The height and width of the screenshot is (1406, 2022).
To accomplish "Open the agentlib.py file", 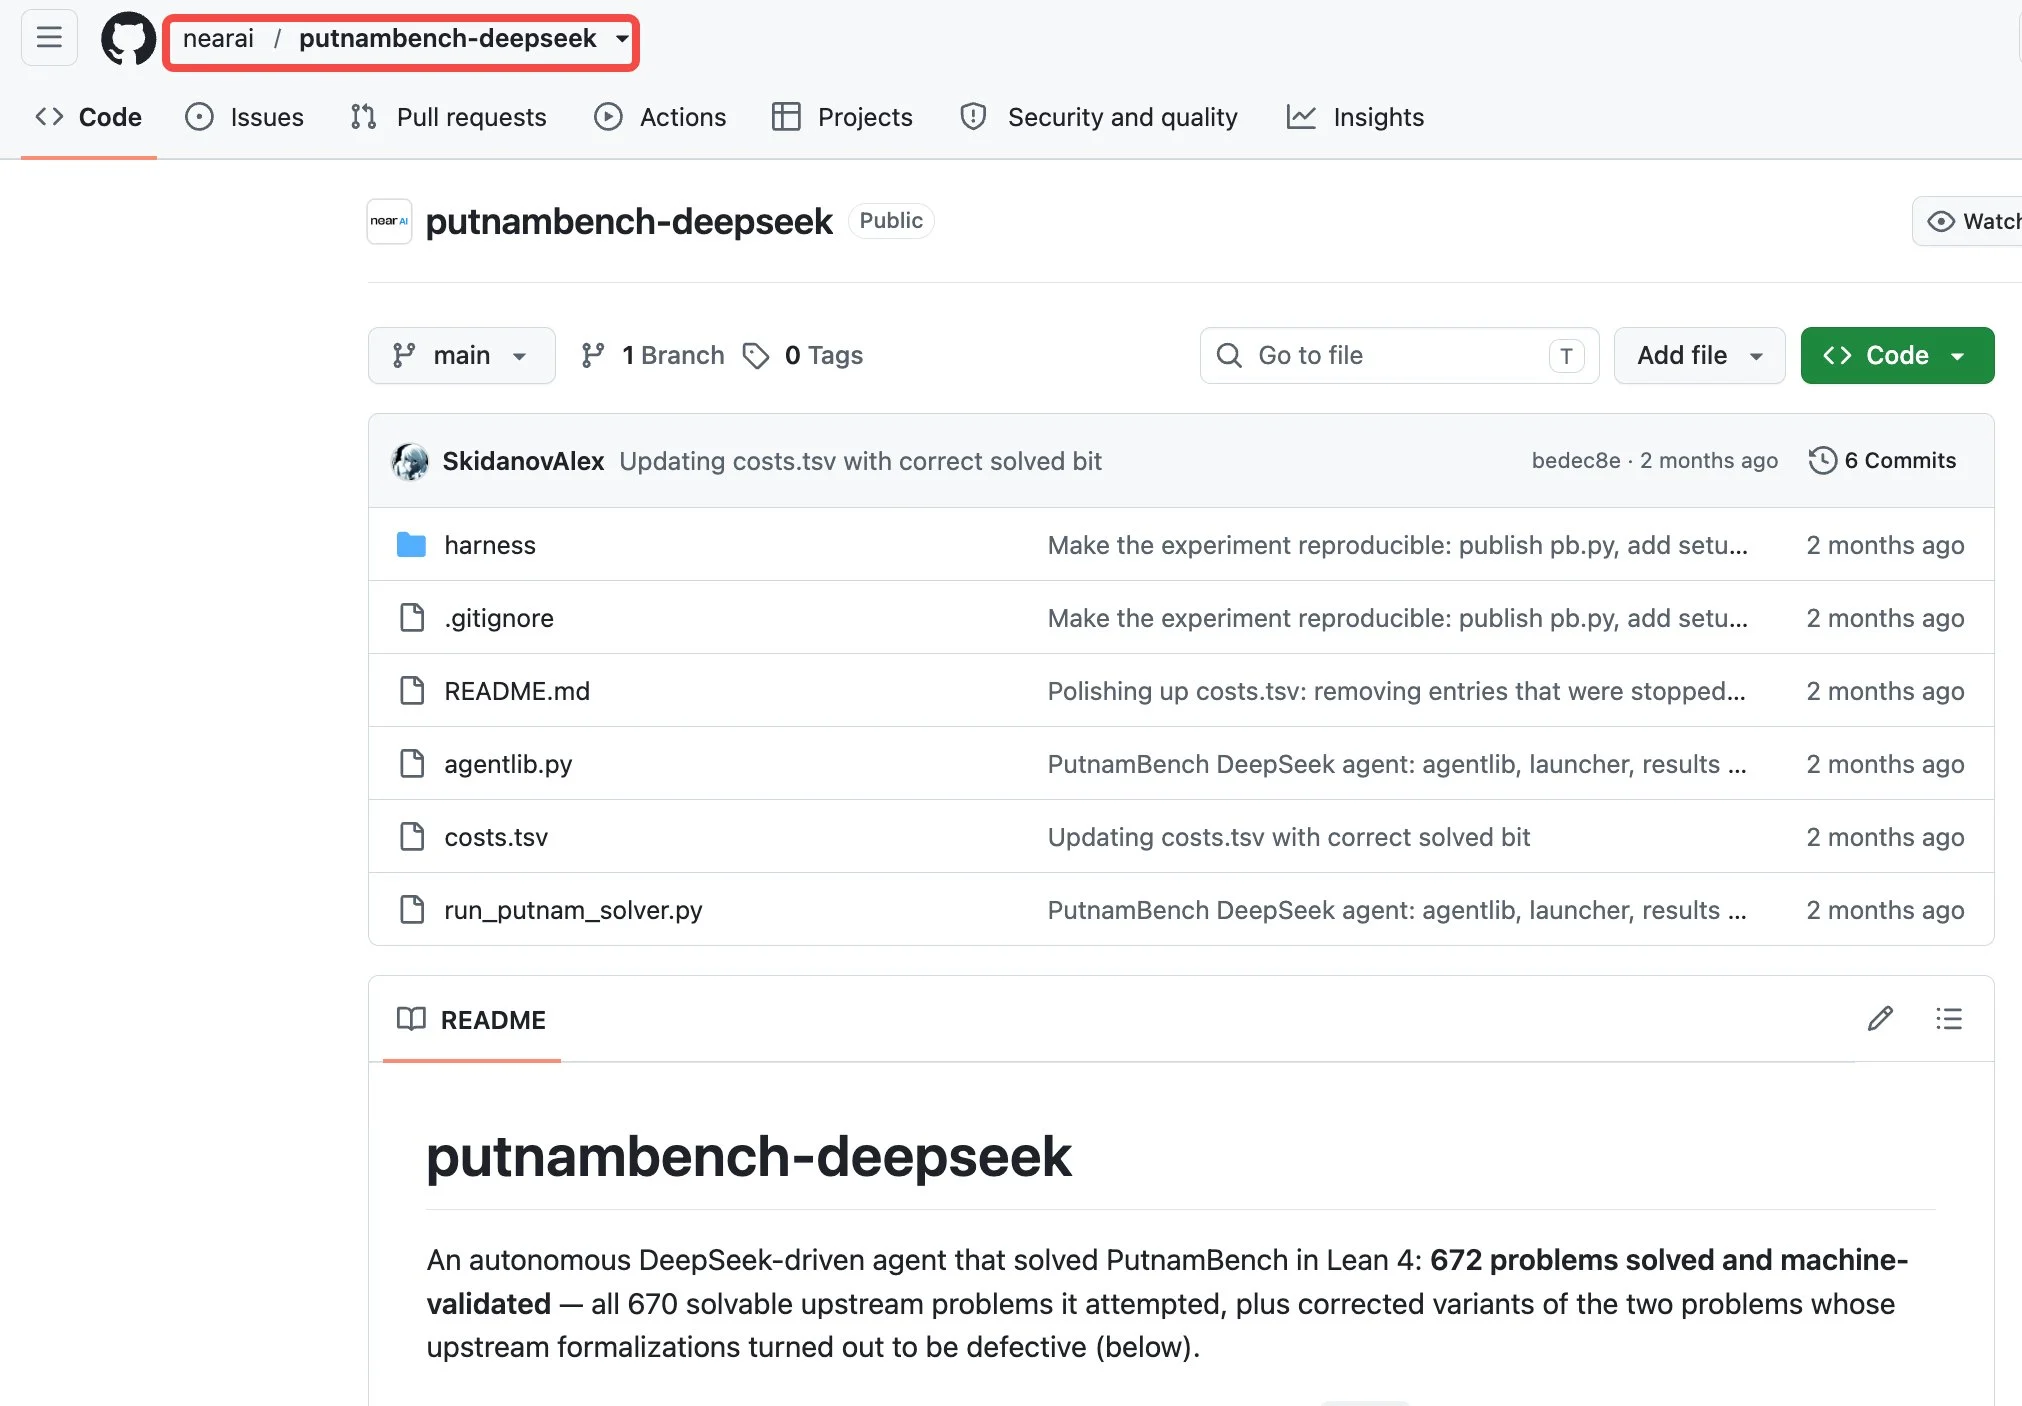I will tap(508, 764).
